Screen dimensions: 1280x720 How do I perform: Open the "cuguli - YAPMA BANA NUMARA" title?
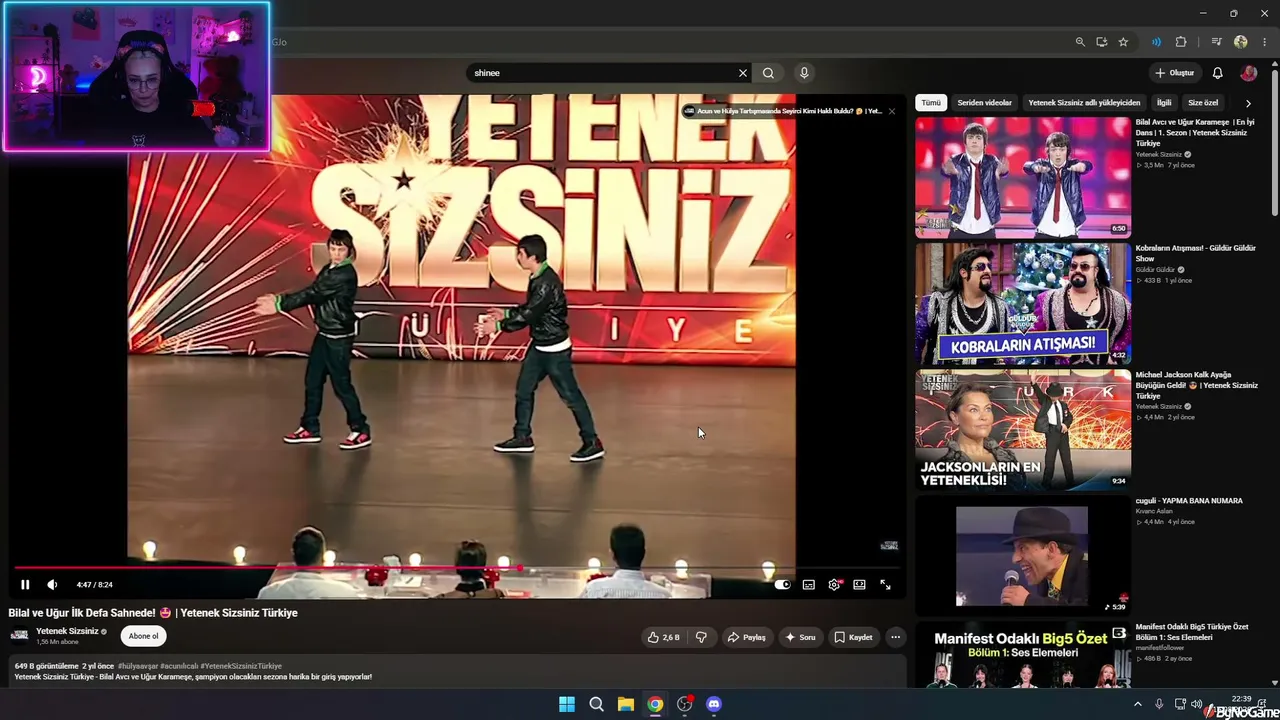coord(1189,501)
